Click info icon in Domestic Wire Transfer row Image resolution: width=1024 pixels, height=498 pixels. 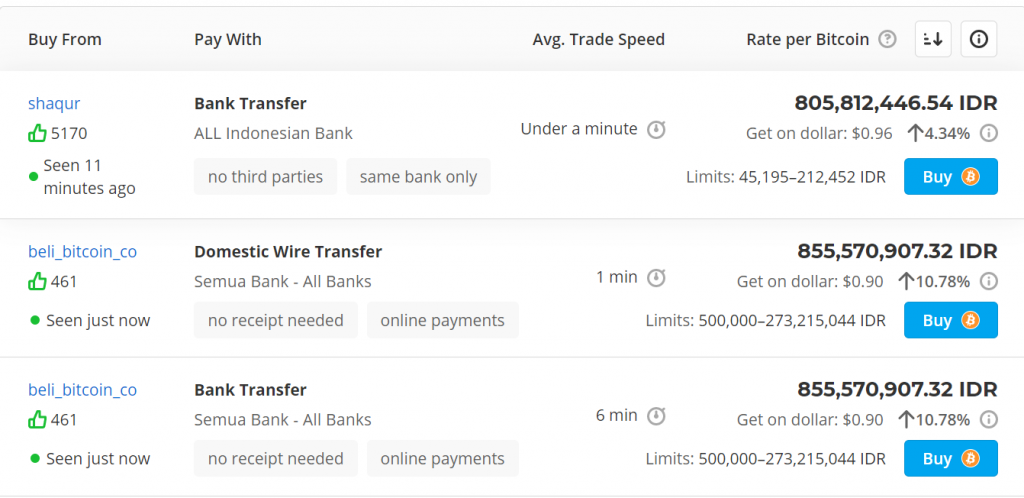[x=989, y=282]
